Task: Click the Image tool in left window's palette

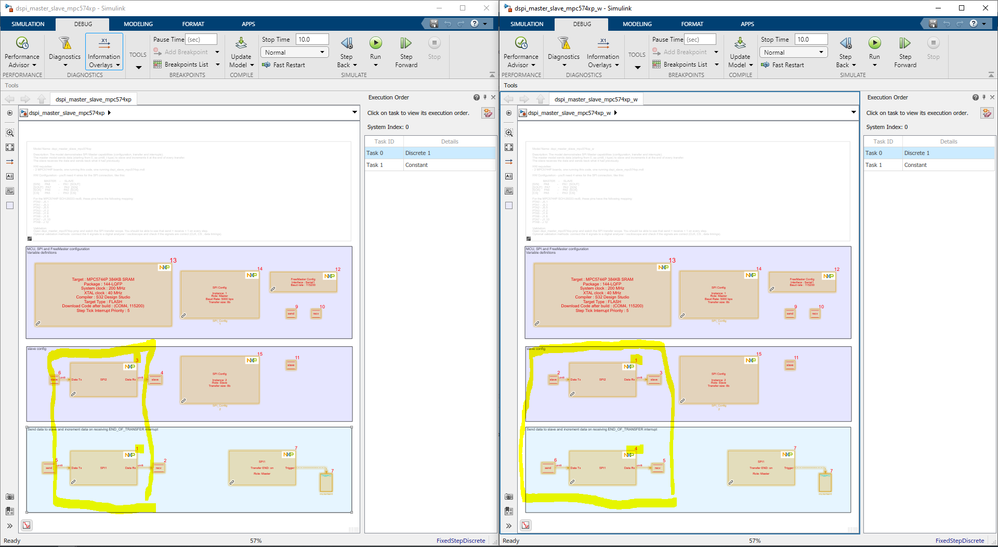Action: click(x=10, y=191)
